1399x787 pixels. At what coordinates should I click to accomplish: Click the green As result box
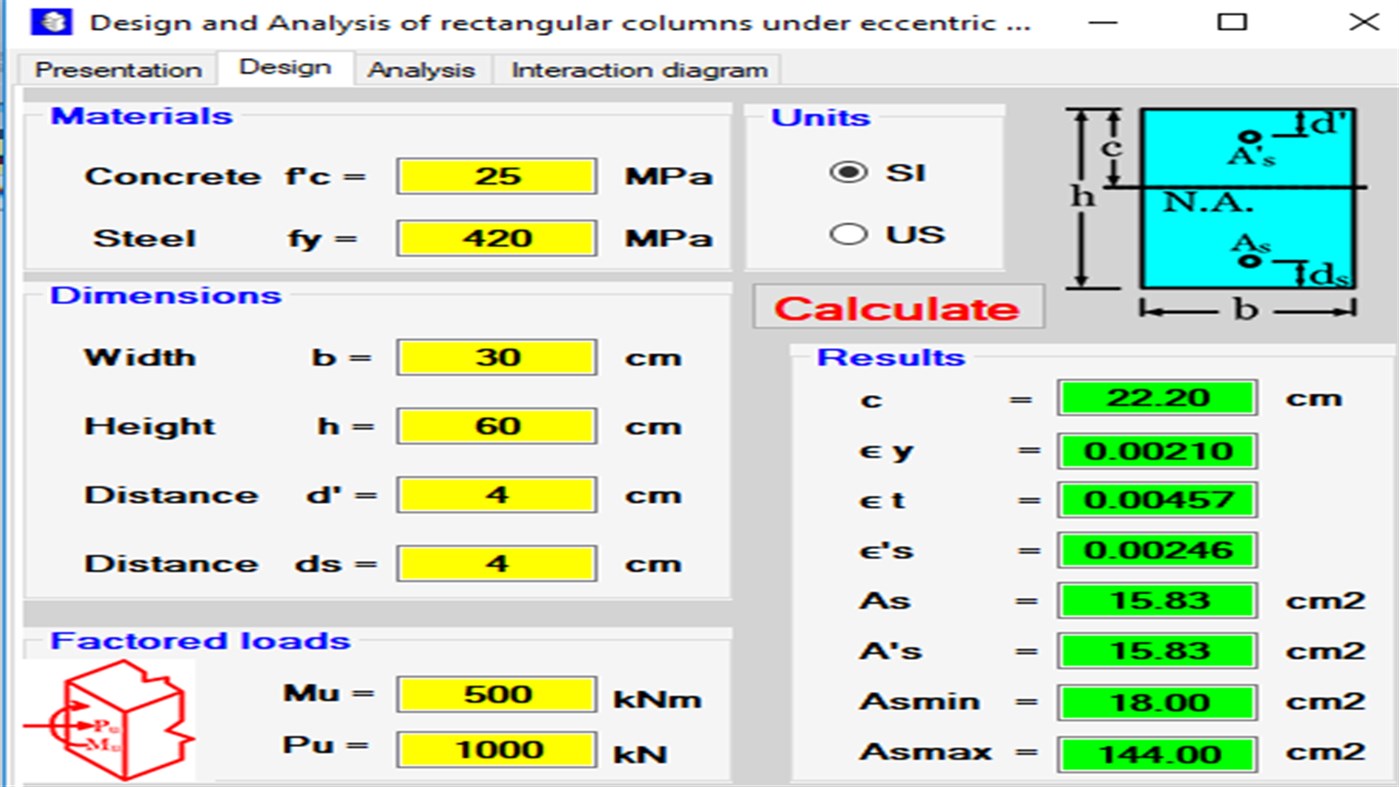coord(1156,600)
